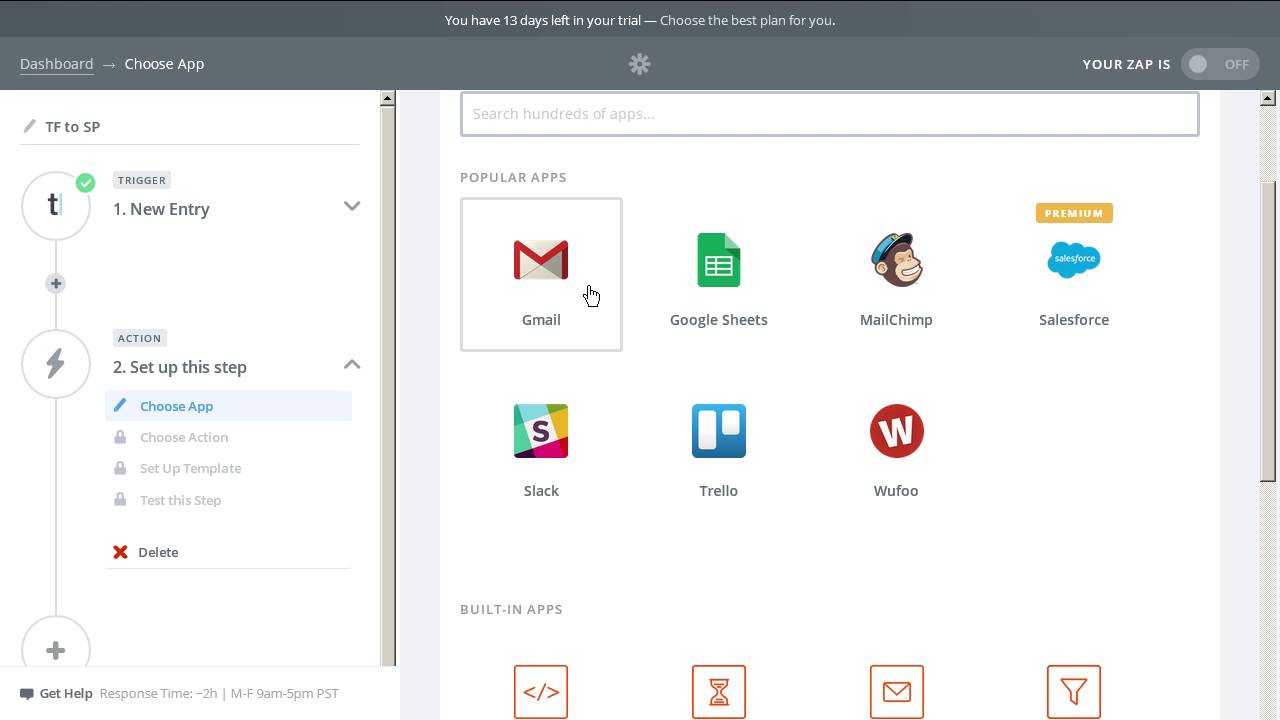Viewport: 1280px width, 720px height.
Task: Expand the New Entry trigger step
Action: click(x=352, y=206)
